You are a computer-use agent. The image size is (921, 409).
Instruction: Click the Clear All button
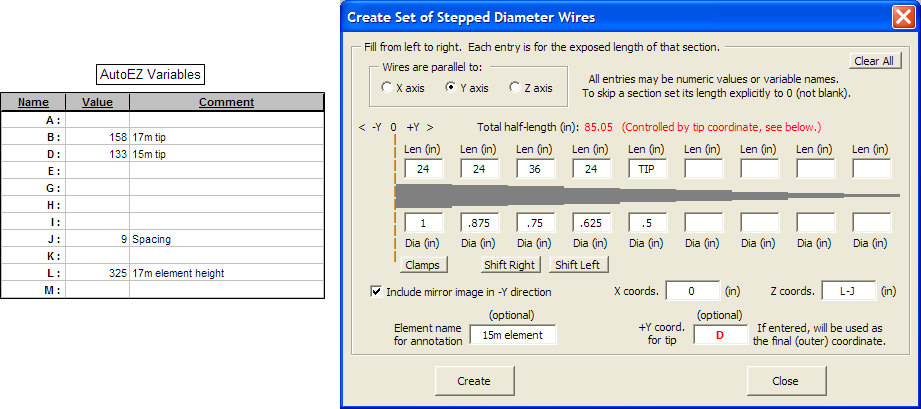point(874,61)
